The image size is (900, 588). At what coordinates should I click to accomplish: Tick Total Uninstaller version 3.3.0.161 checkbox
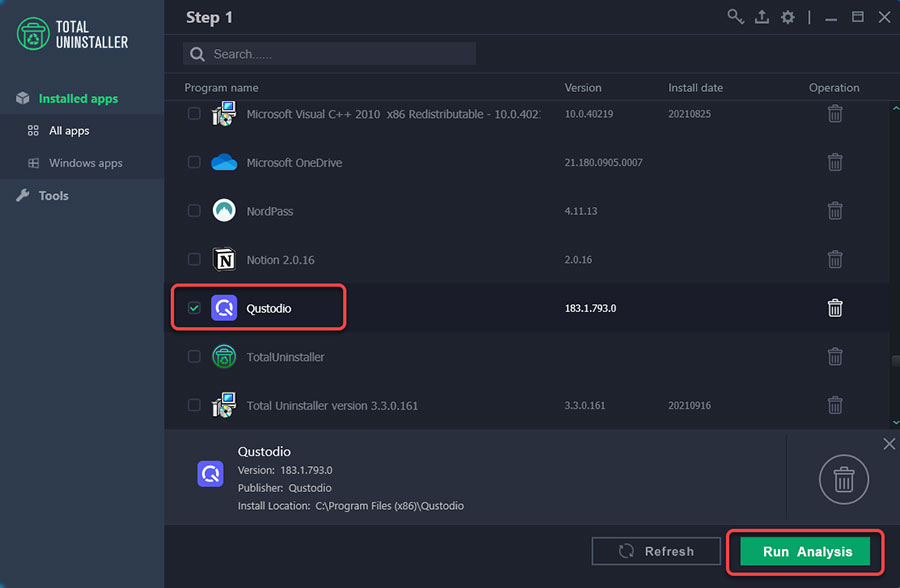pos(194,405)
